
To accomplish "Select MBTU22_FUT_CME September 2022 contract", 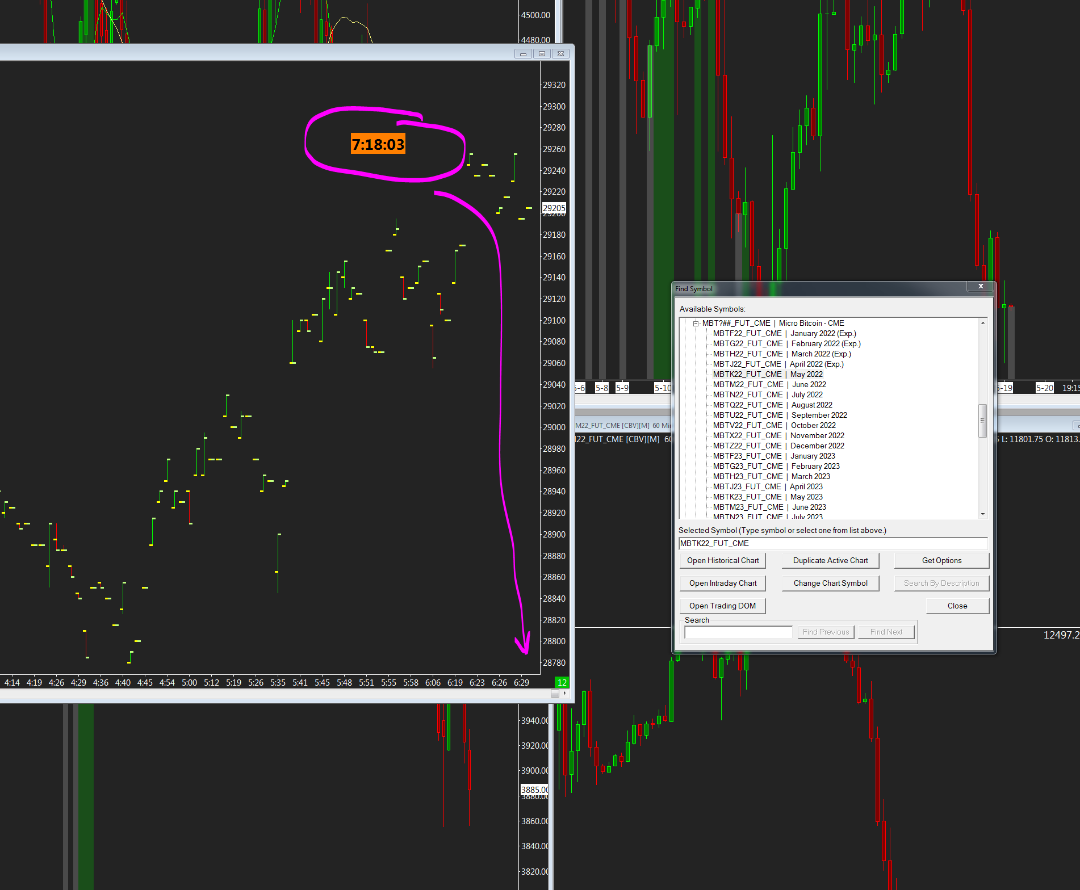I will pos(780,415).
